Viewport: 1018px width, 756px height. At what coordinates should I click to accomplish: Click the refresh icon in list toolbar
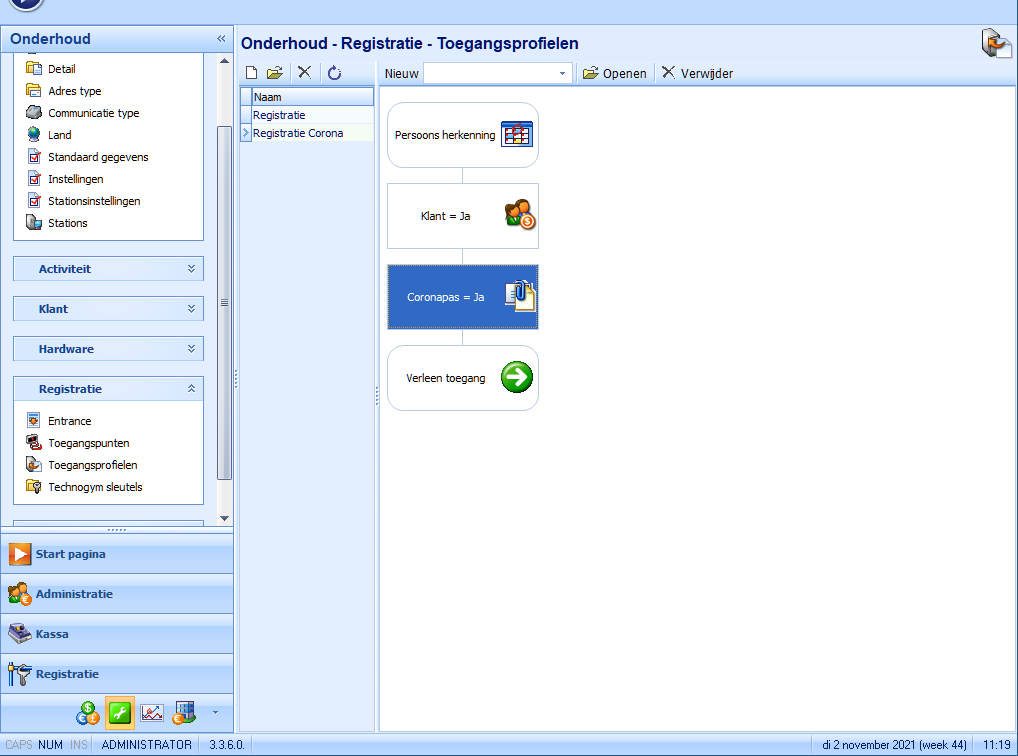(x=335, y=73)
